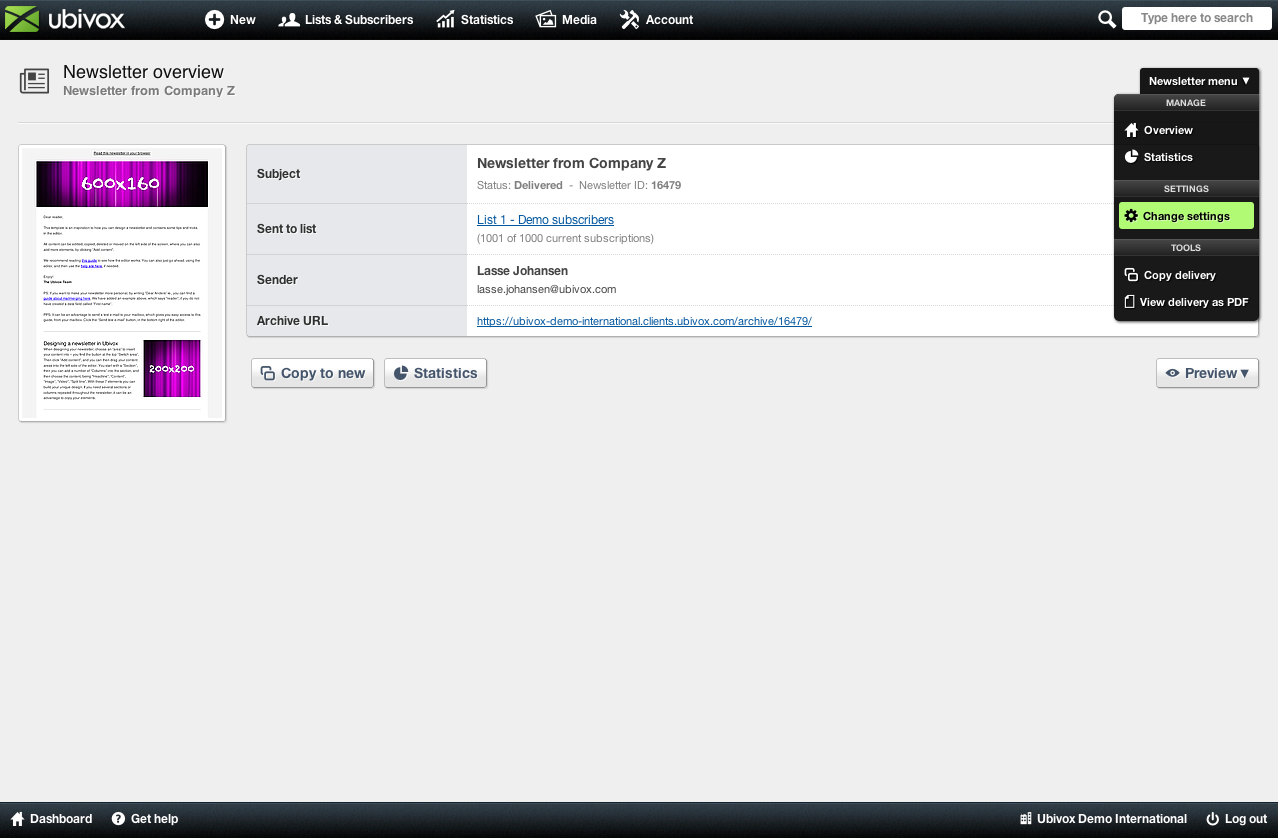Click the pie chart icon beside Statistics in menu

[1131, 157]
